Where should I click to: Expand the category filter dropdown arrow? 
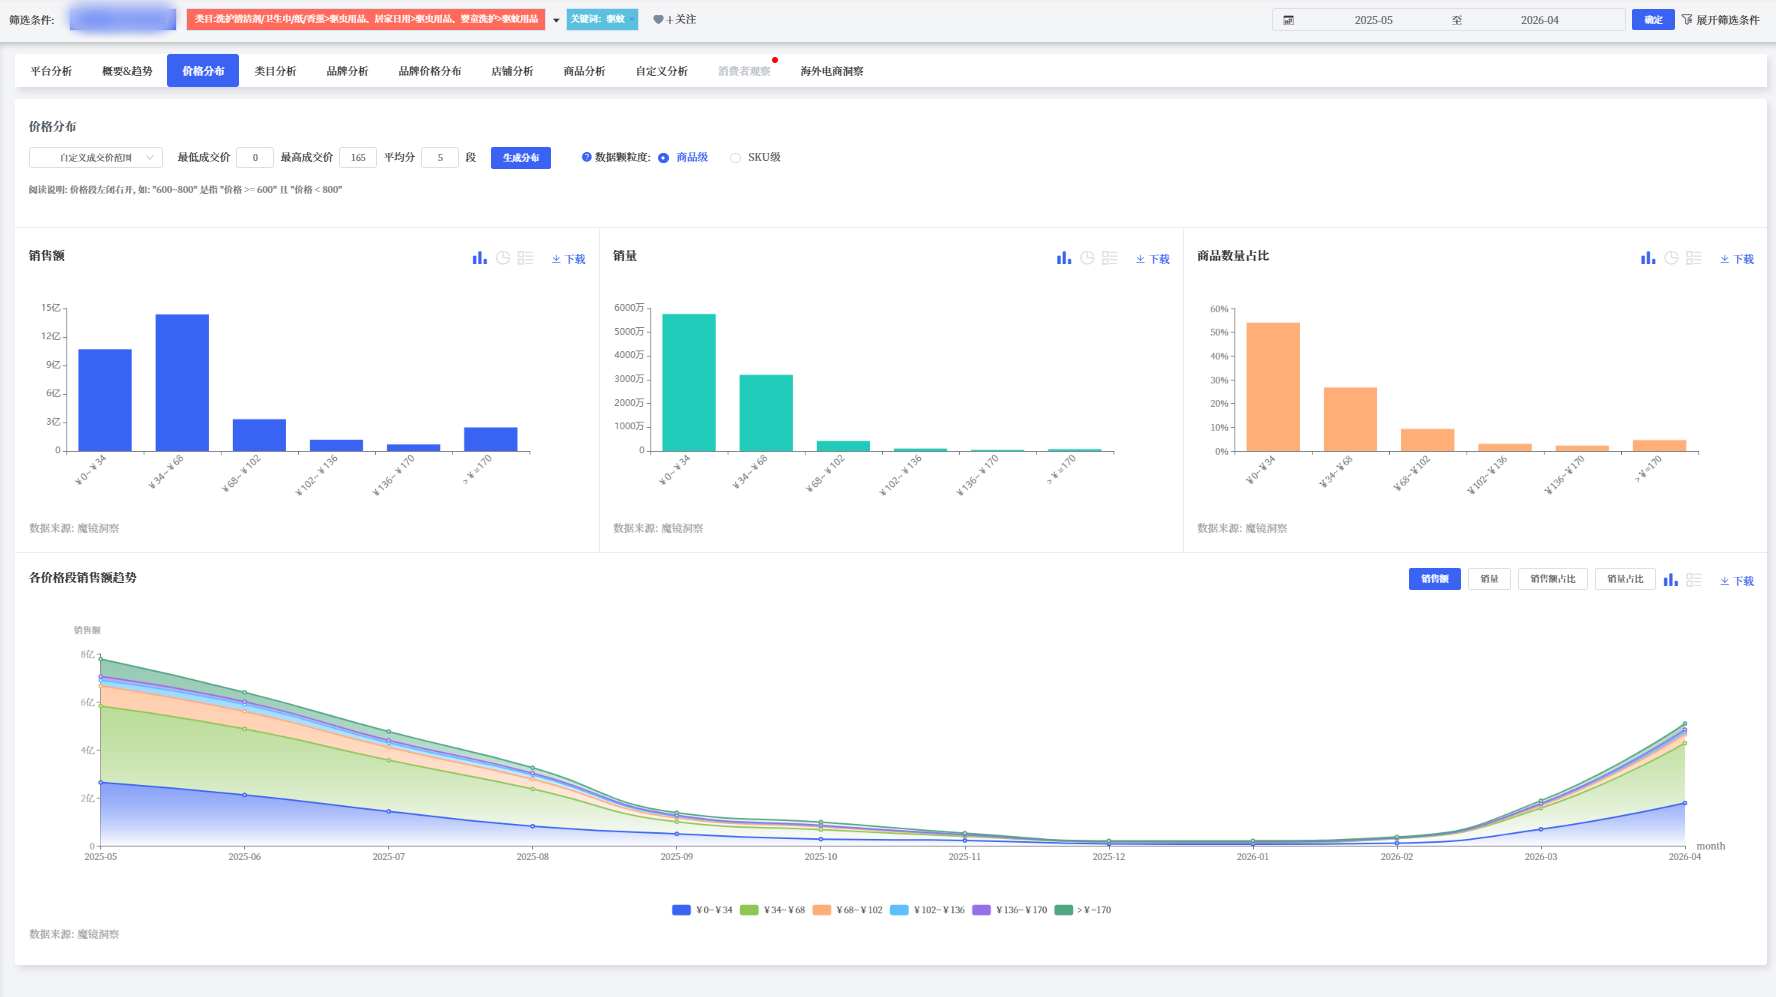tap(556, 20)
